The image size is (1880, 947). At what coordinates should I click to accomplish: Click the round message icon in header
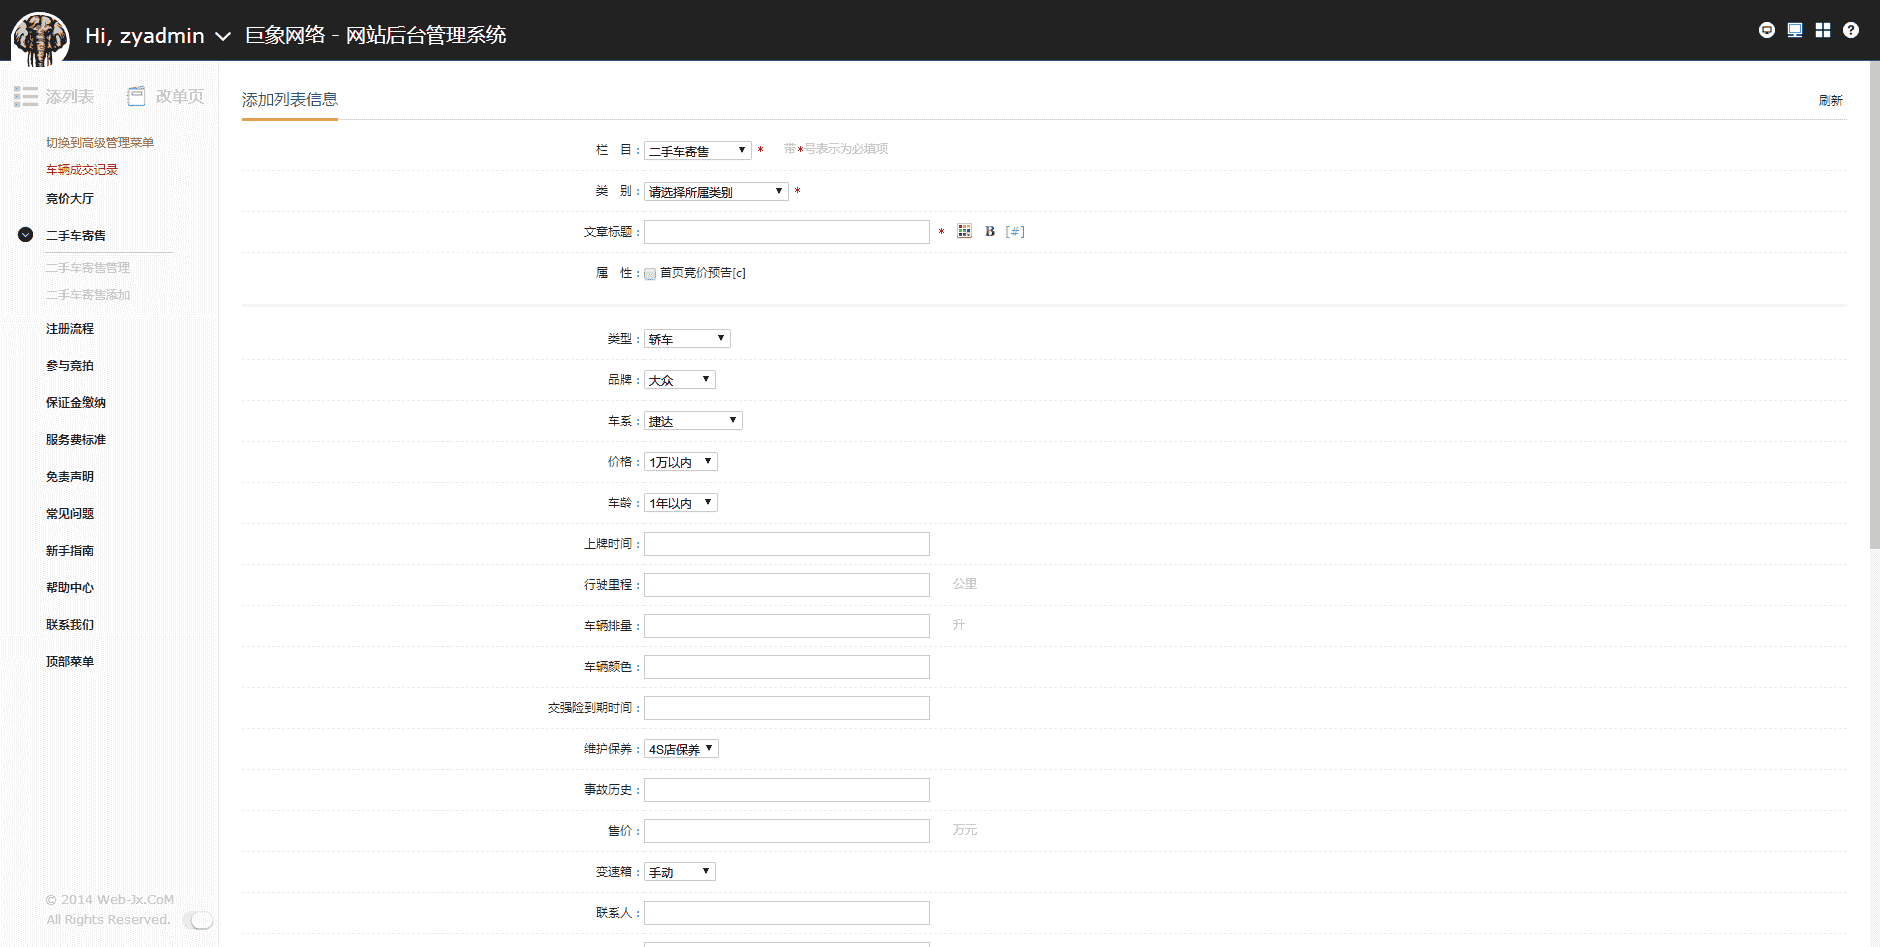coord(1767,30)
